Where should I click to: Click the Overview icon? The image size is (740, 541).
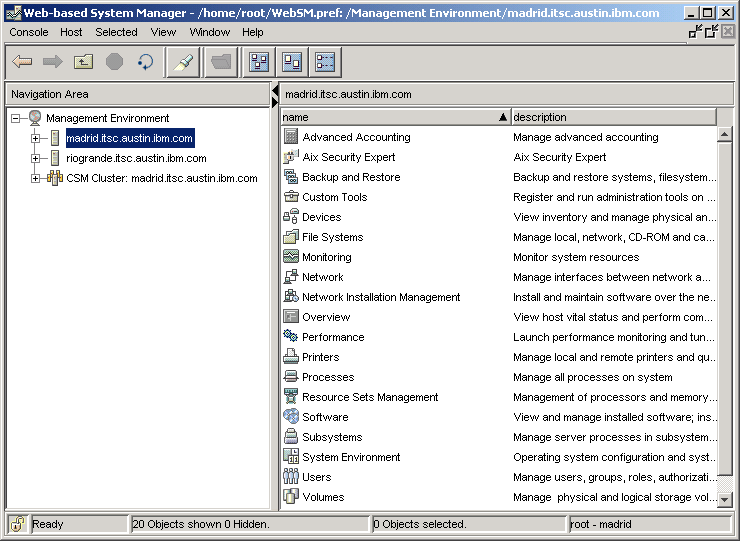(x=291, y=316)
